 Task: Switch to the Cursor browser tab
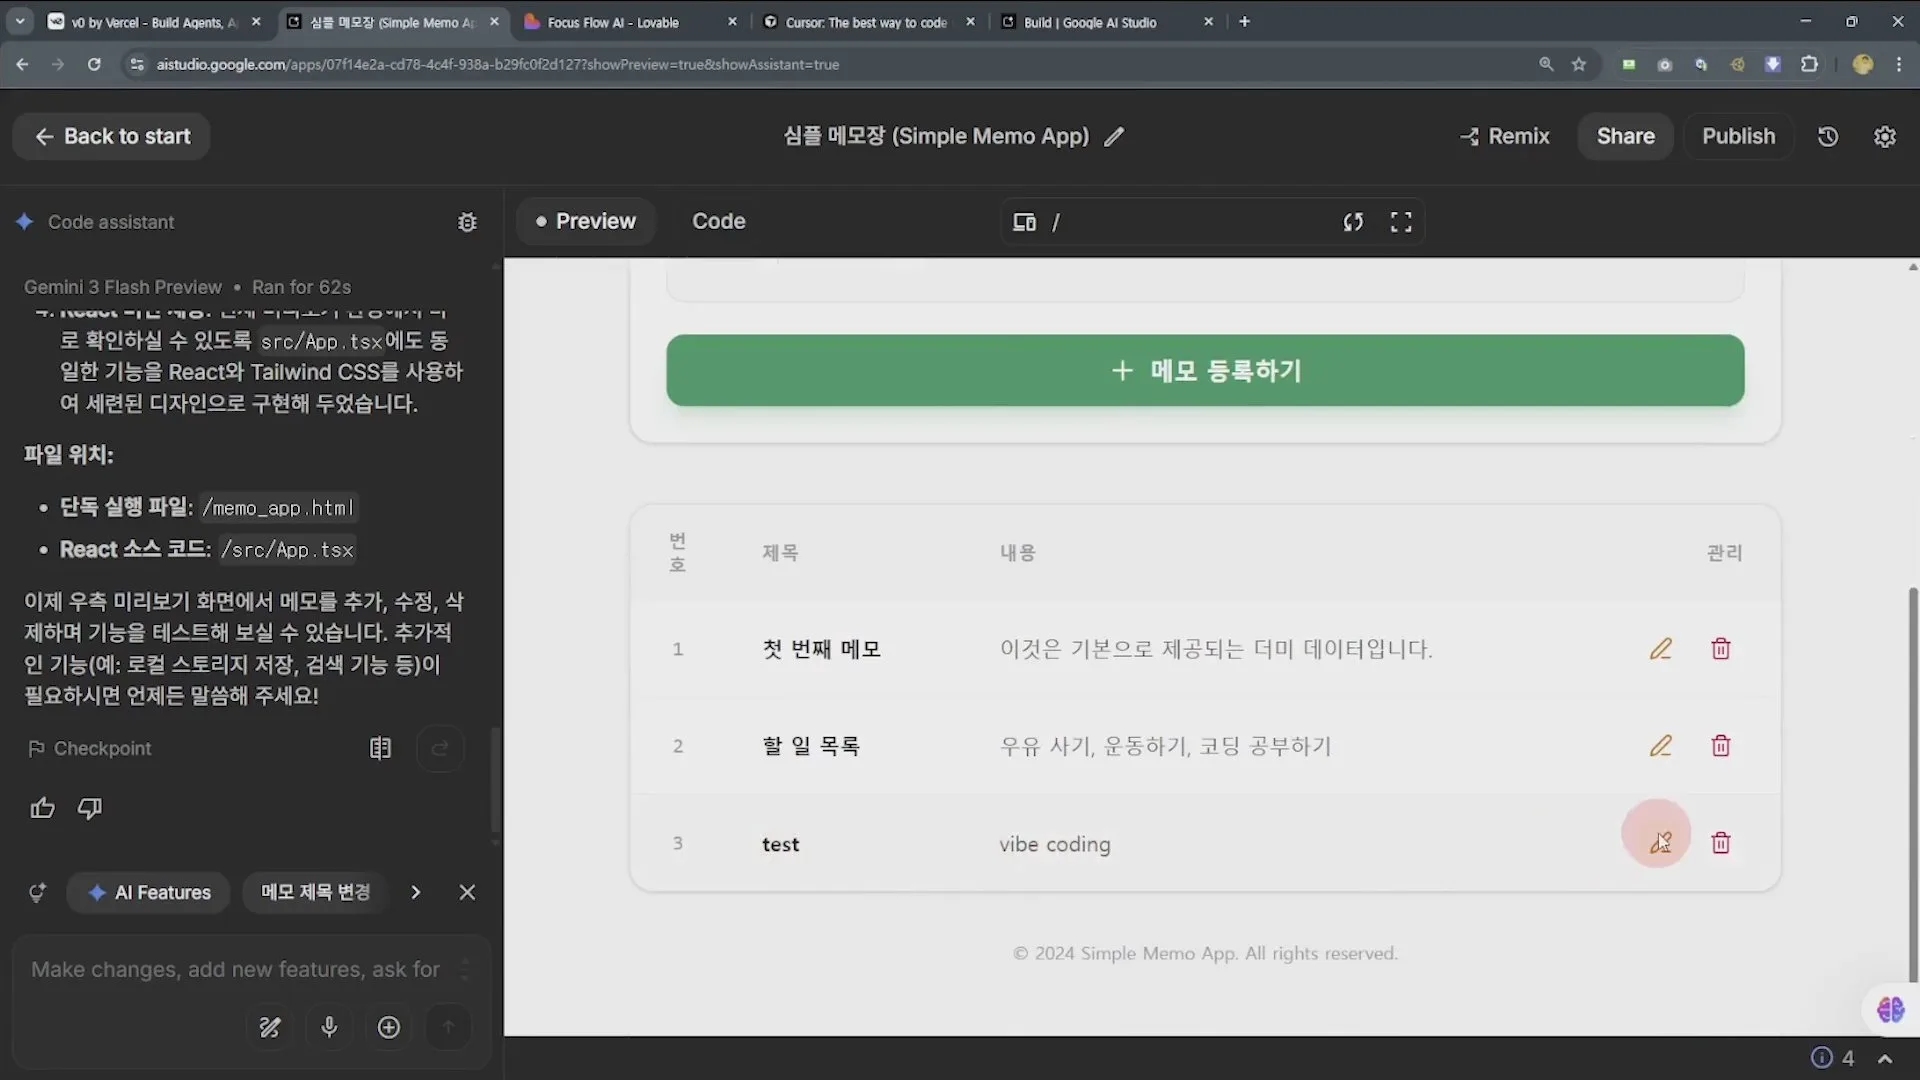(866, 22)
